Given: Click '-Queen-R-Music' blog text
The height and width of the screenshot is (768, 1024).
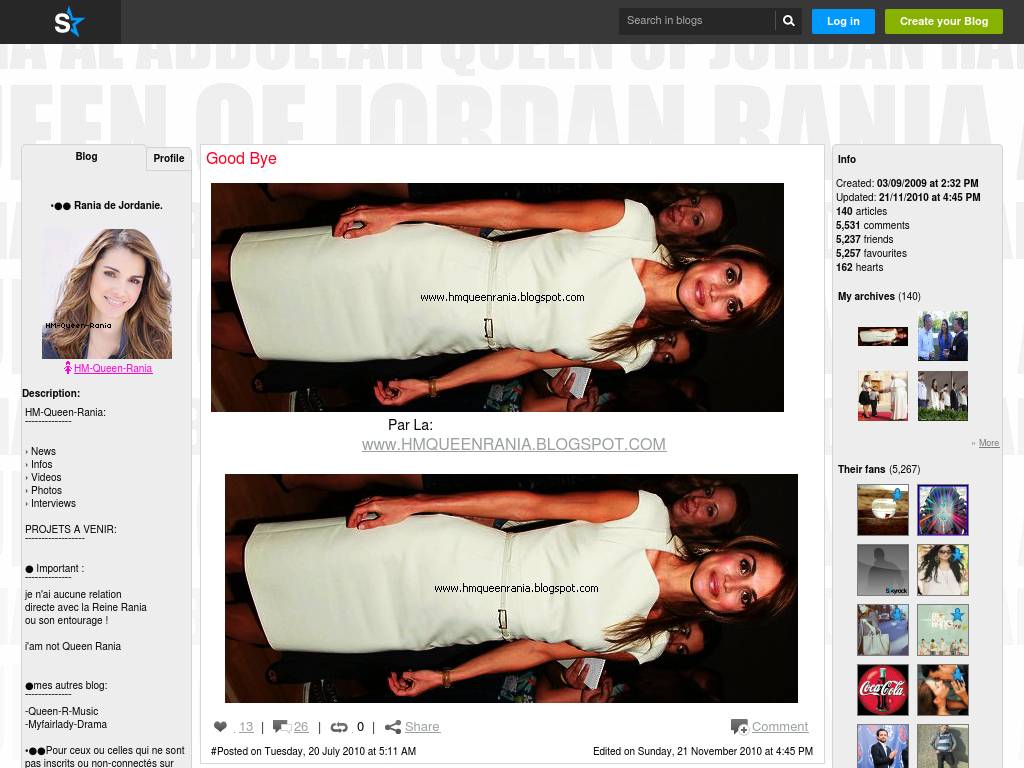Looking at the screenshot, I should (61, 711).
